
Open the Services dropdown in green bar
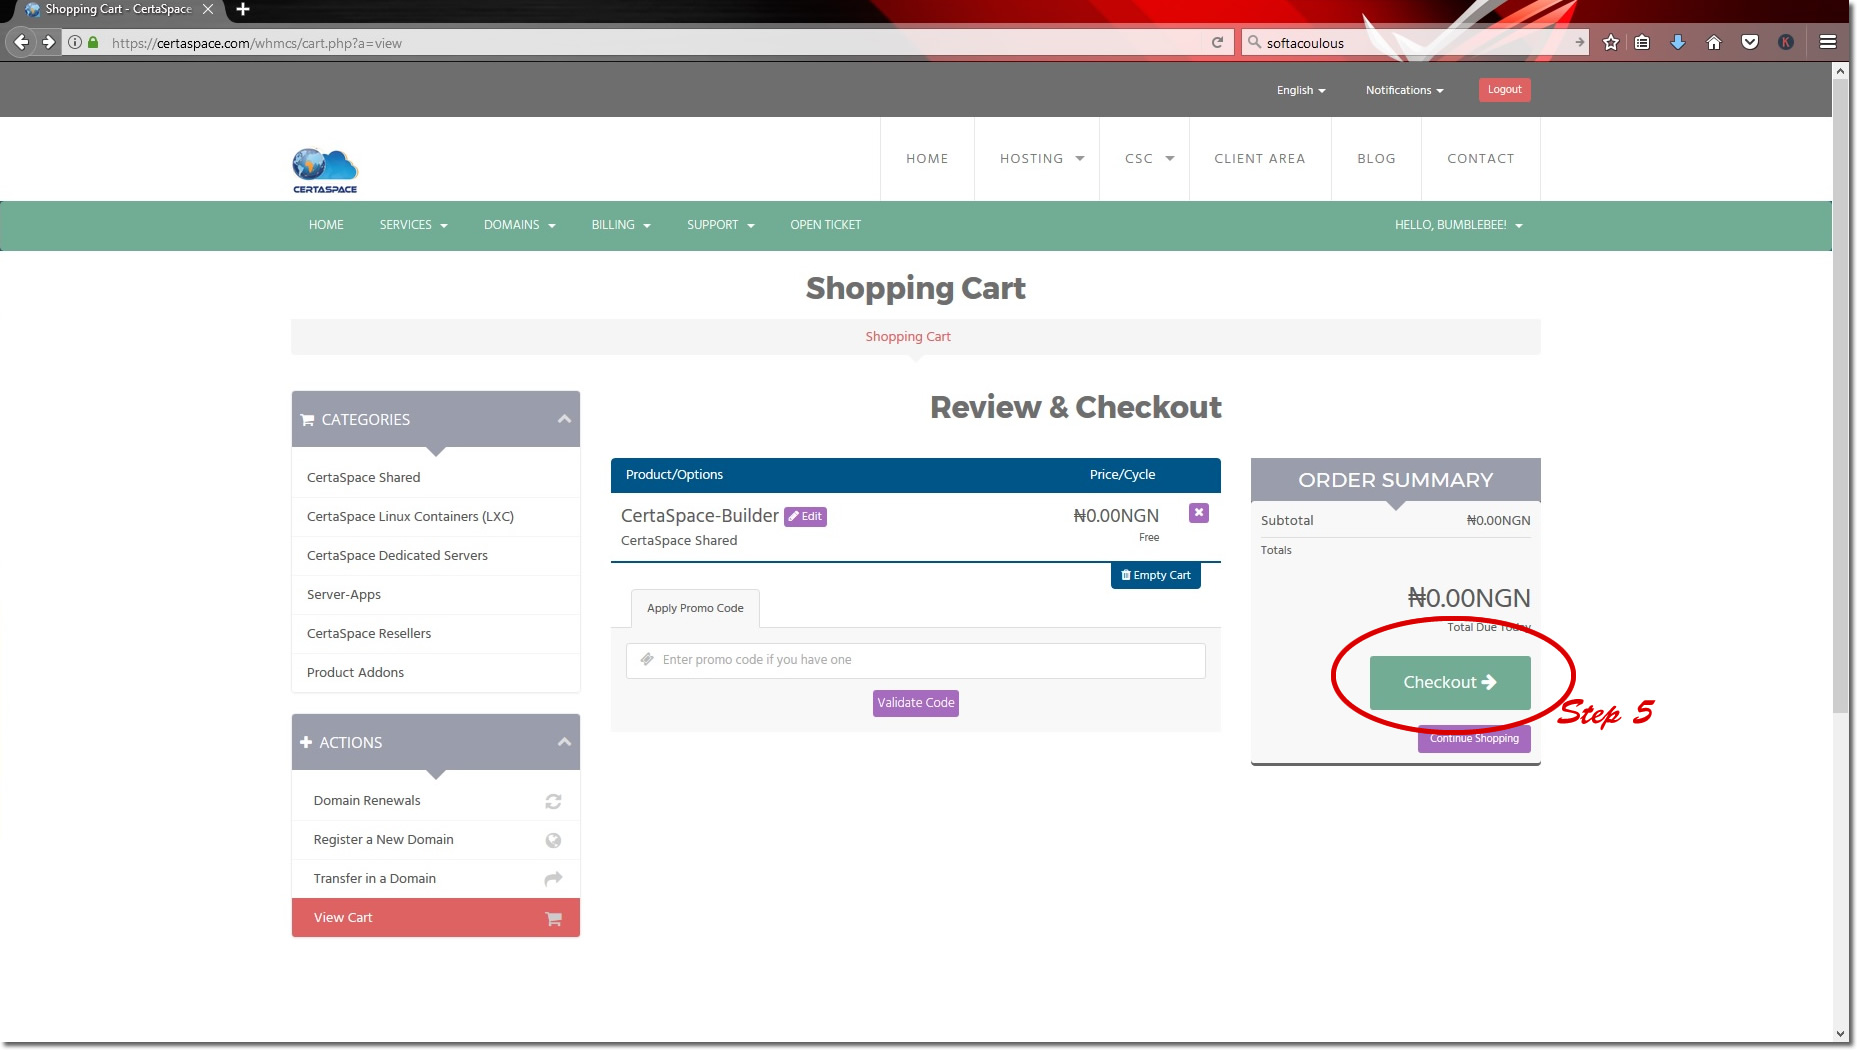pyautogui.click(x=414, y=225)
